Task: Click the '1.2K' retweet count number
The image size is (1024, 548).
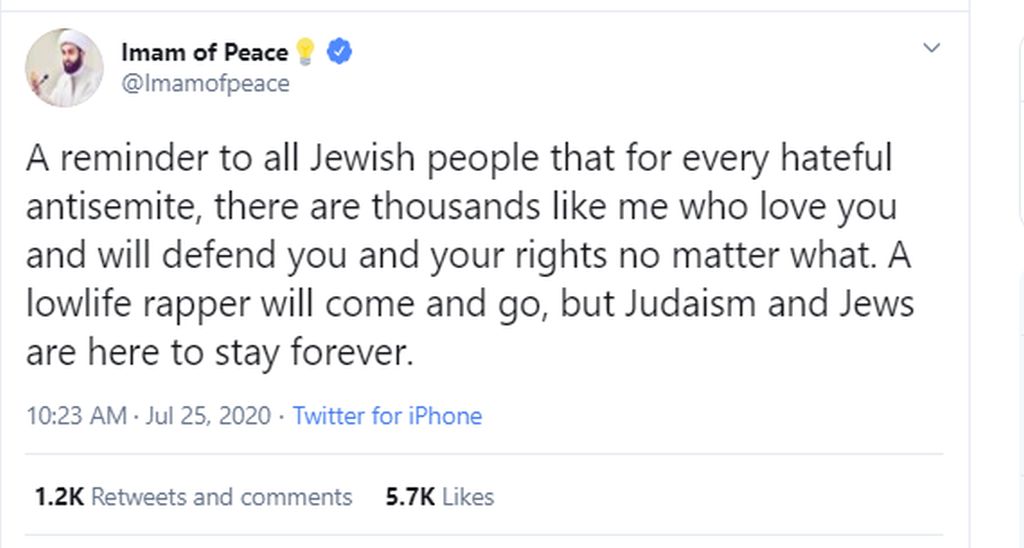Action: 59,497
